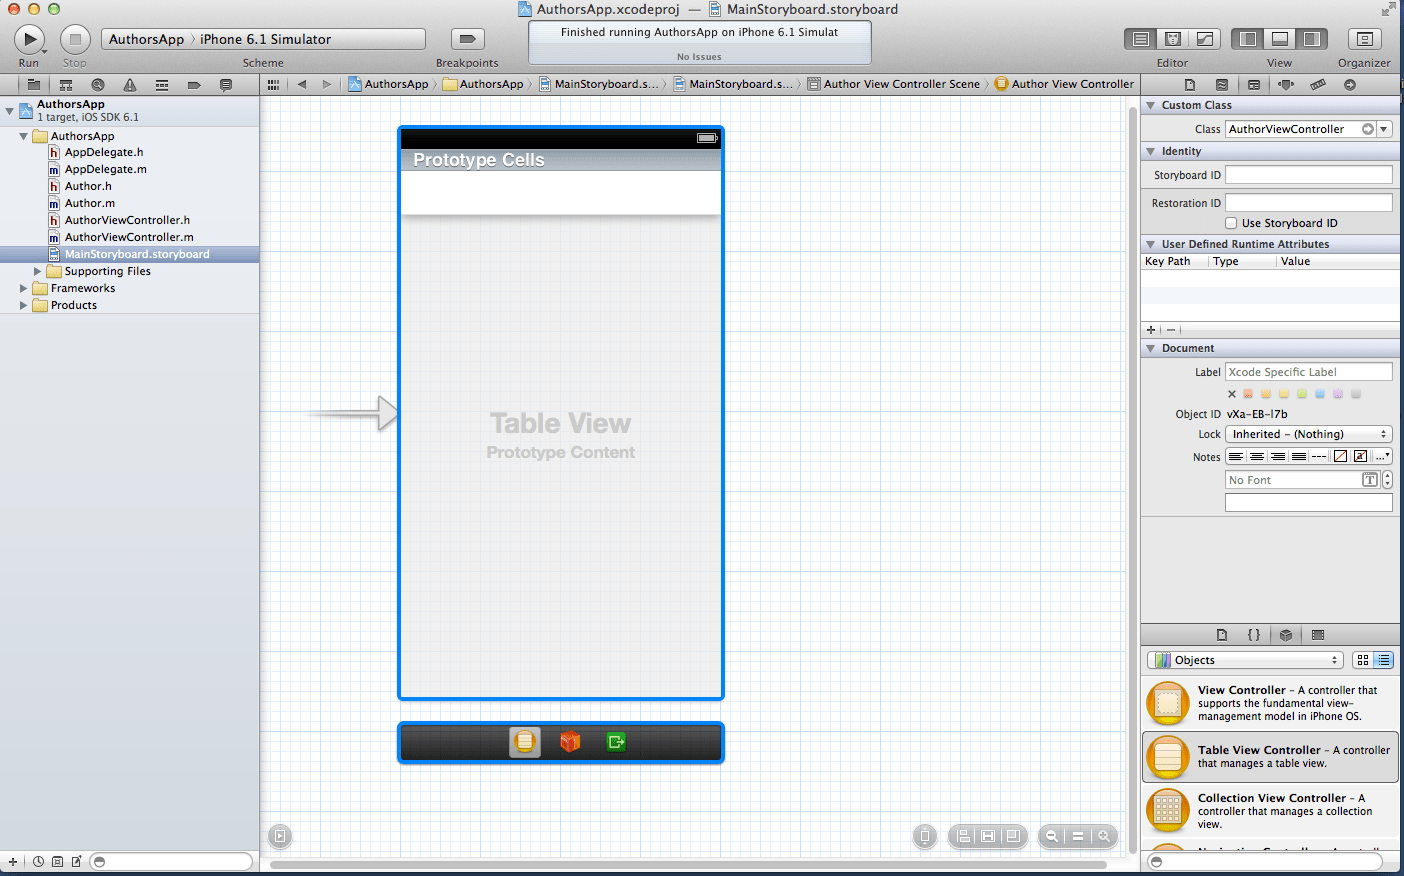
Task: Add a runtime attribute with plus
Action: tap(1151, 329)
